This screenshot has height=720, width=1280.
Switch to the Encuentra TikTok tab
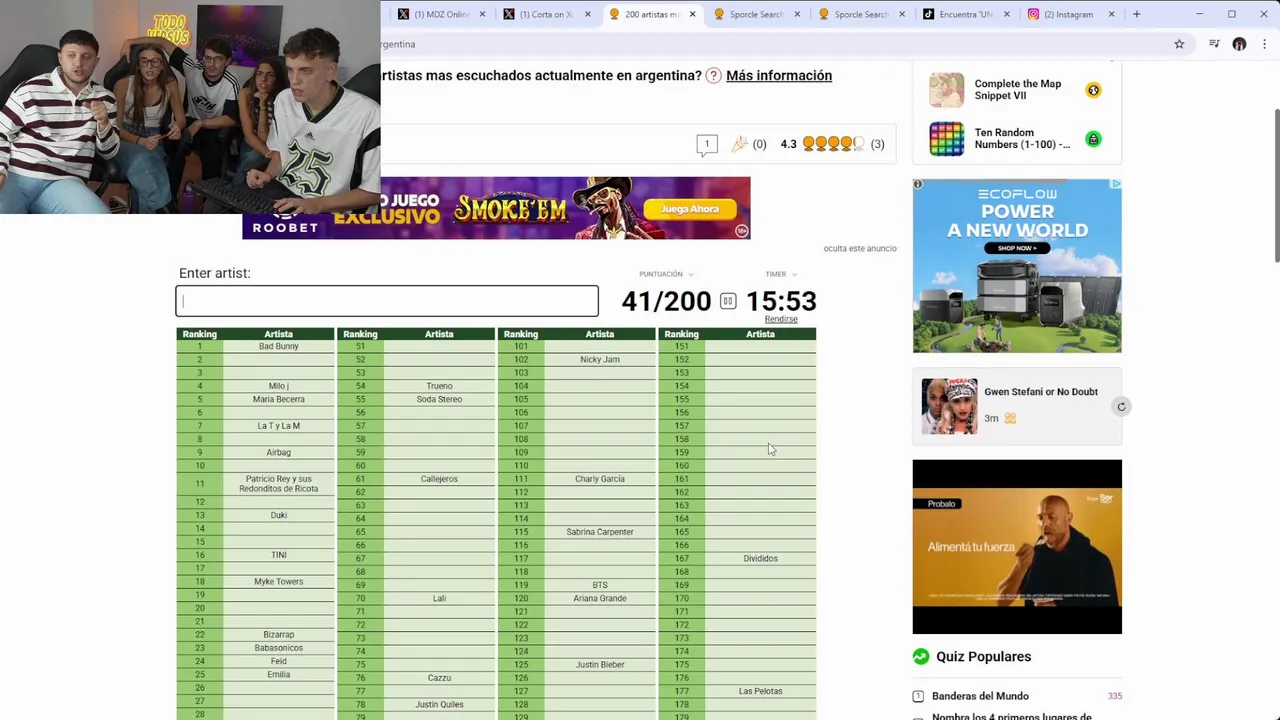(964, 14)
